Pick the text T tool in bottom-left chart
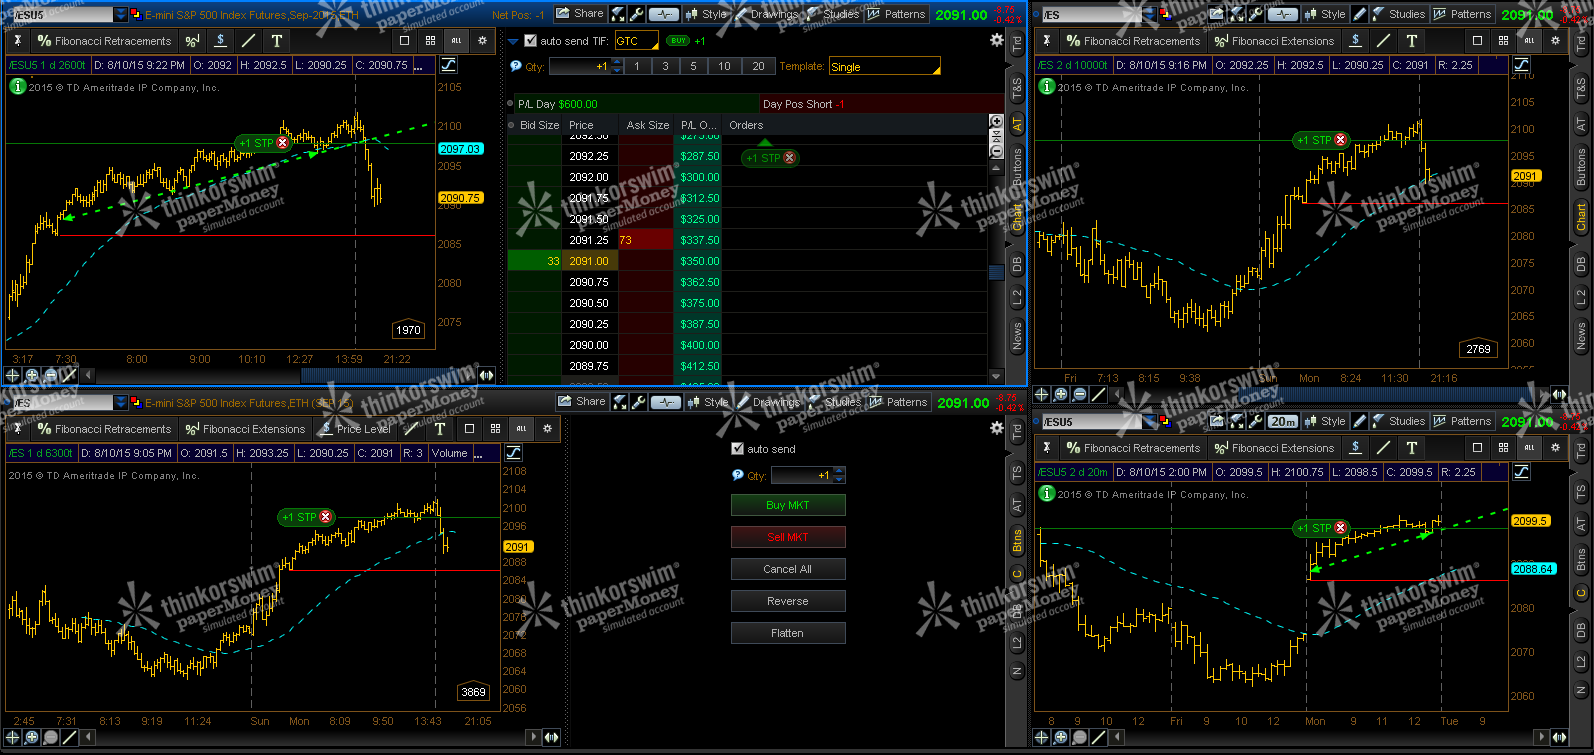 (440, 429)
